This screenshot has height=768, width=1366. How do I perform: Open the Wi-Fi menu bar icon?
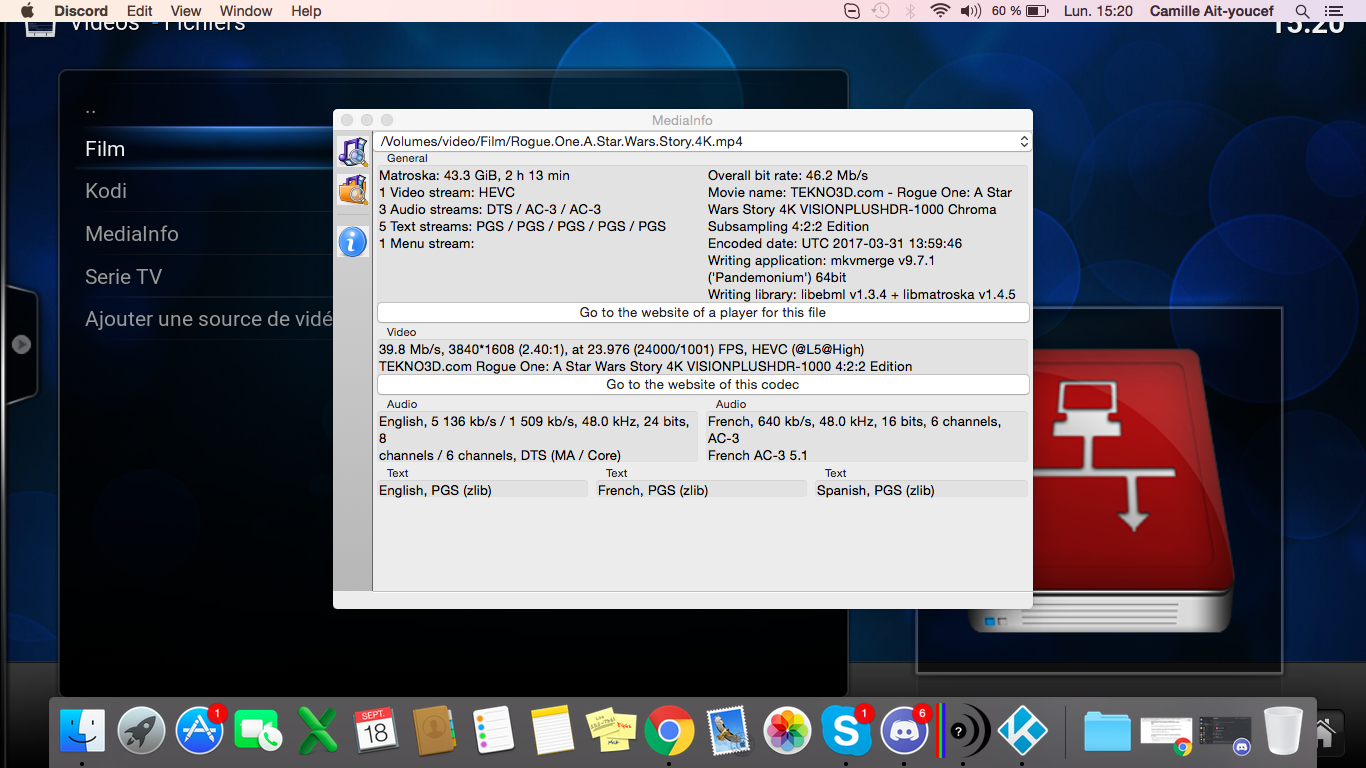tap(940, 11)
